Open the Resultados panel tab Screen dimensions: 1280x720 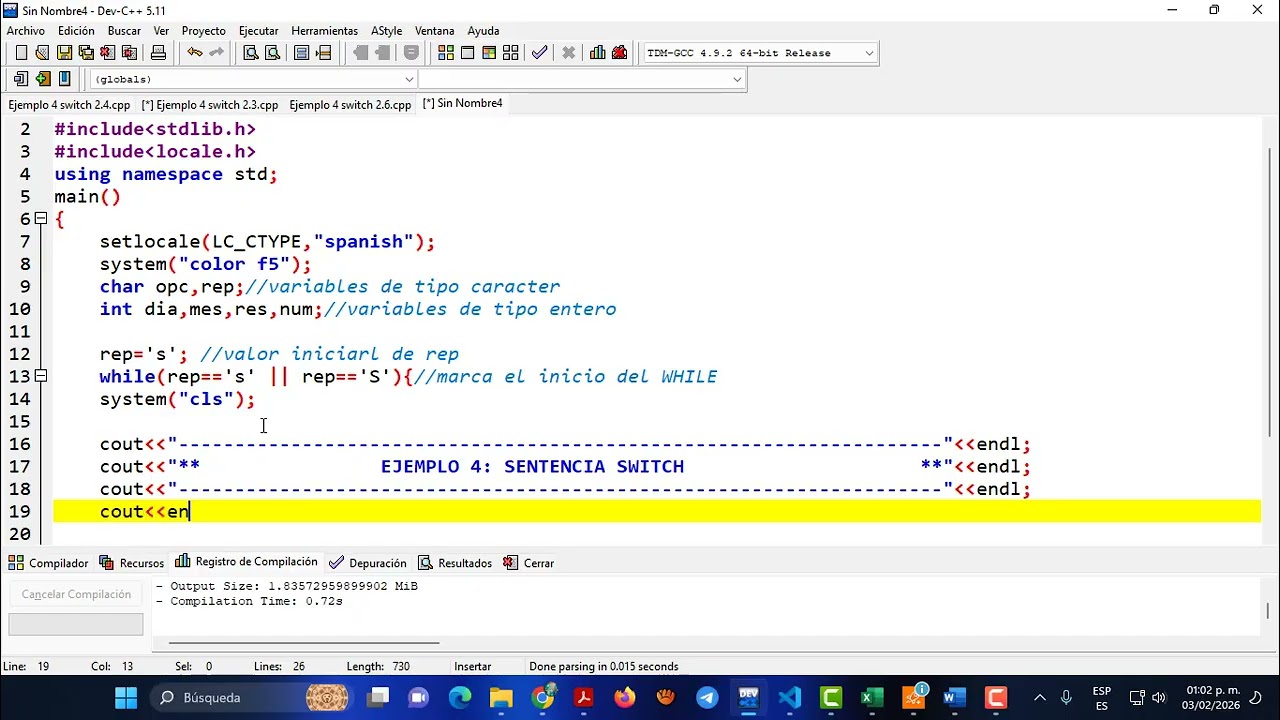(x=455, y=563)
